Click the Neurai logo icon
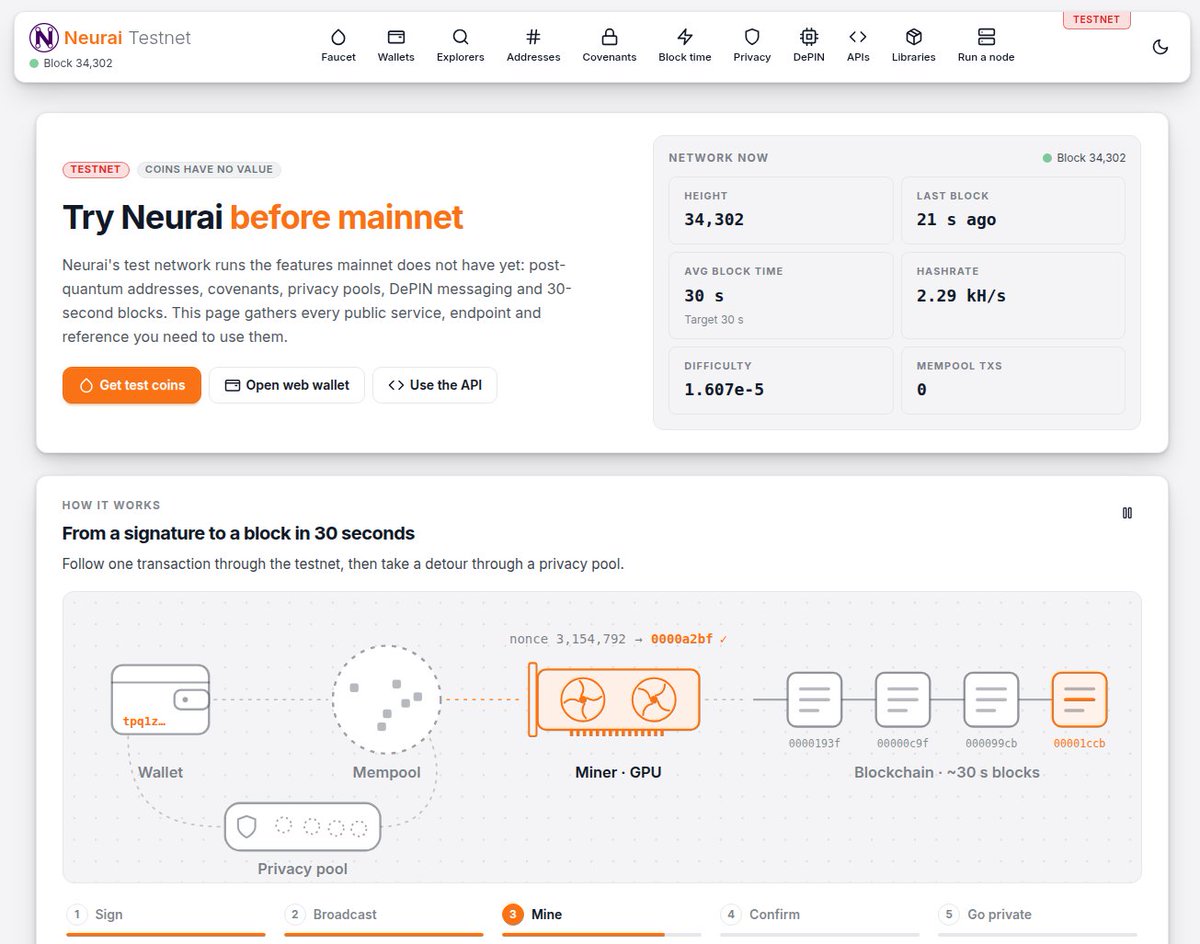Viewport: 1200px width, 944px height. (x=44, y=38)
